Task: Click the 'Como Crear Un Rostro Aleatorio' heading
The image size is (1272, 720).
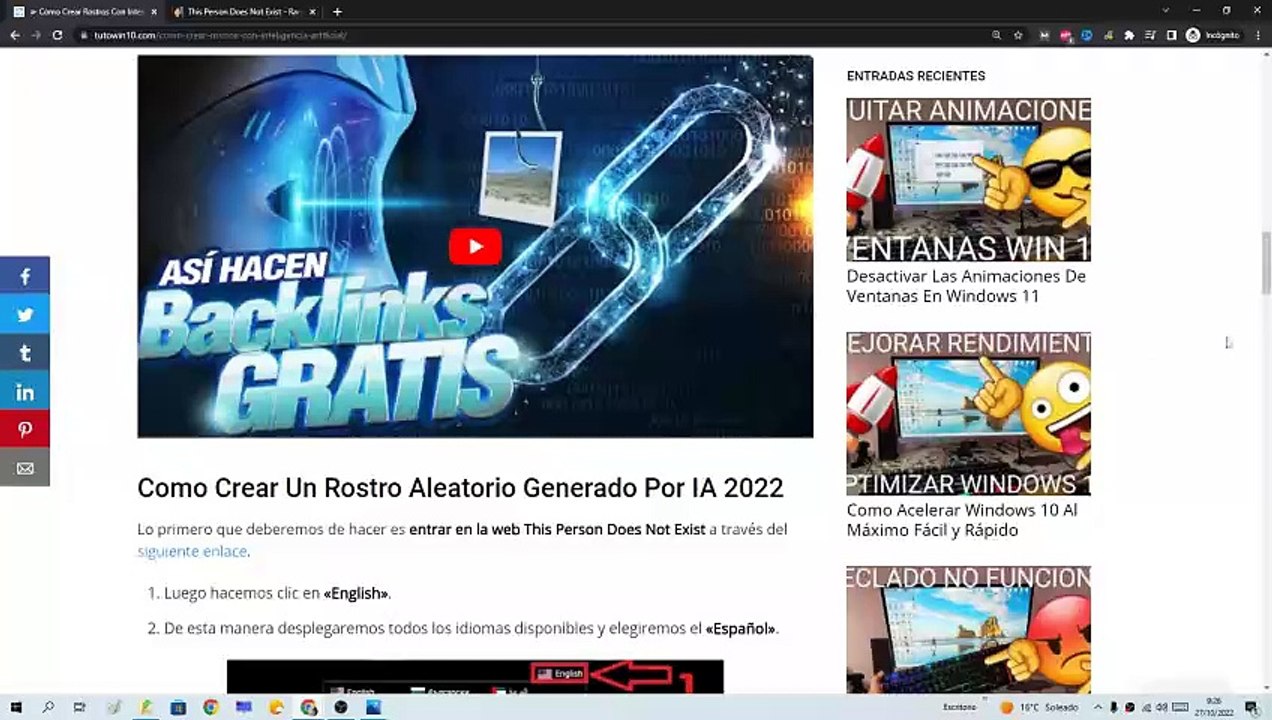Action: coord(460,488)
